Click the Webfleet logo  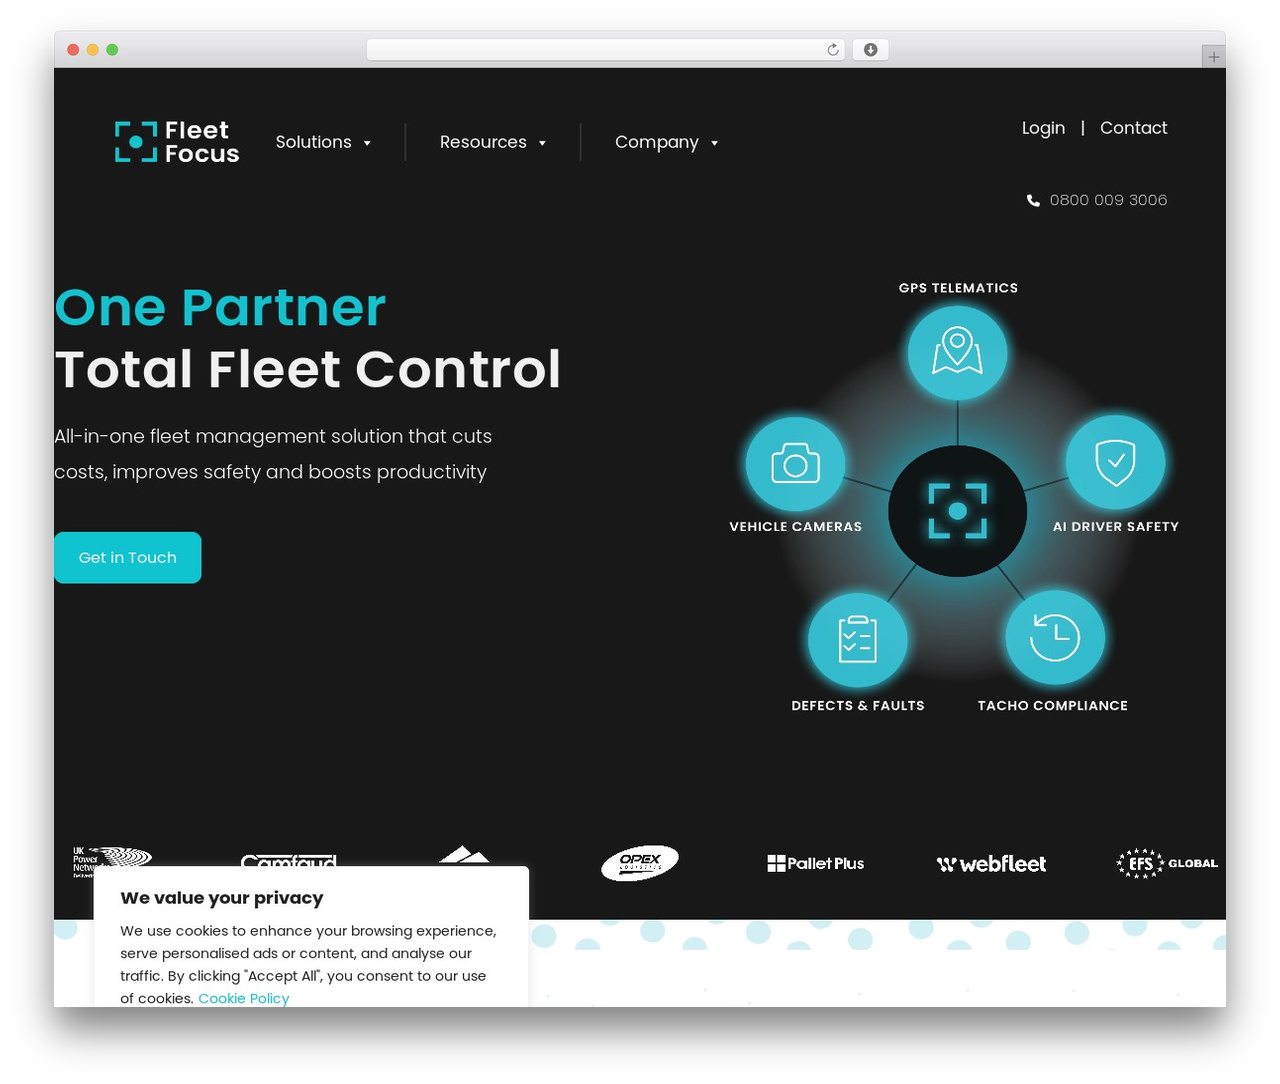(x=991, y=864)
